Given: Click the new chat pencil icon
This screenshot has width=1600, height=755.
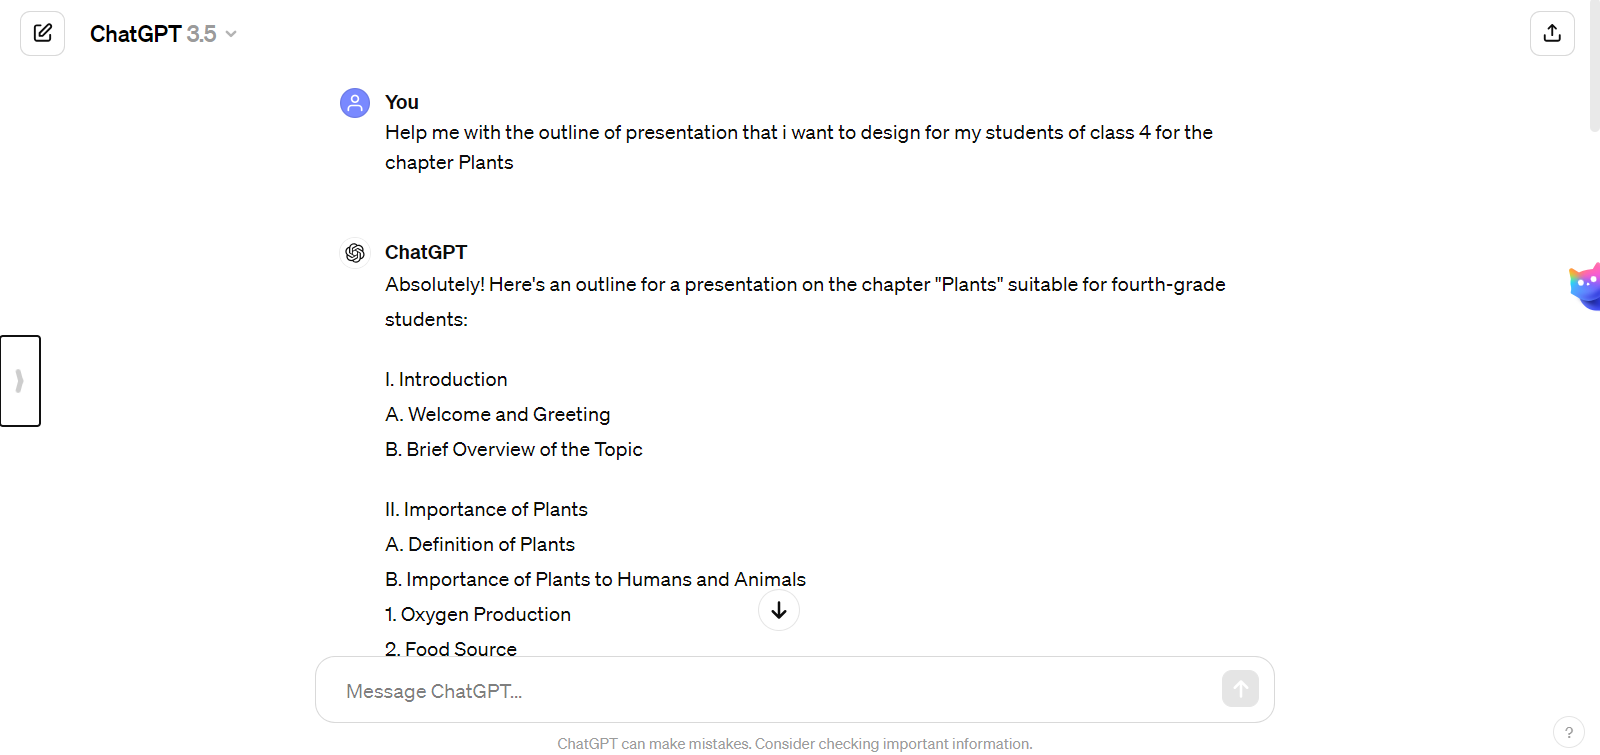Looking at the screenshot, I should pos(43,33).
